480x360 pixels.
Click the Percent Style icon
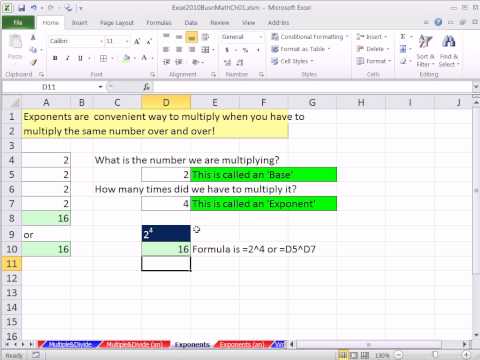pos(245,50)
